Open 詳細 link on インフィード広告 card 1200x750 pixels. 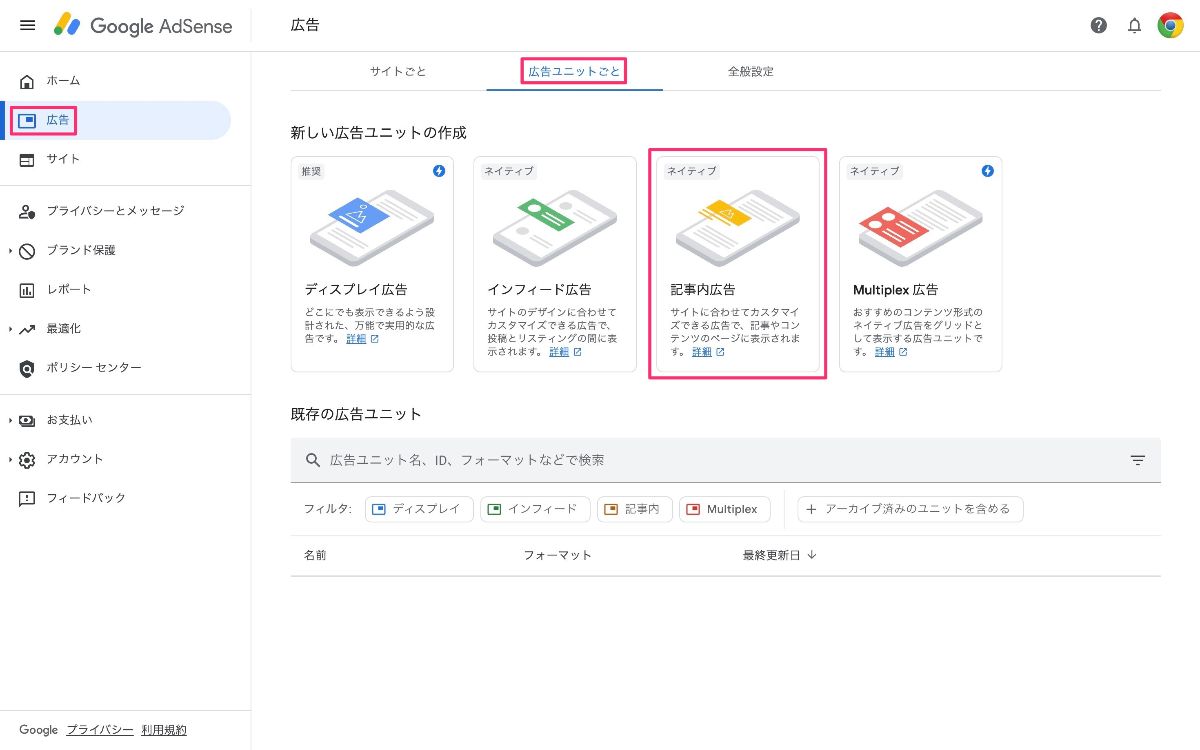click(x=559, y=352)
